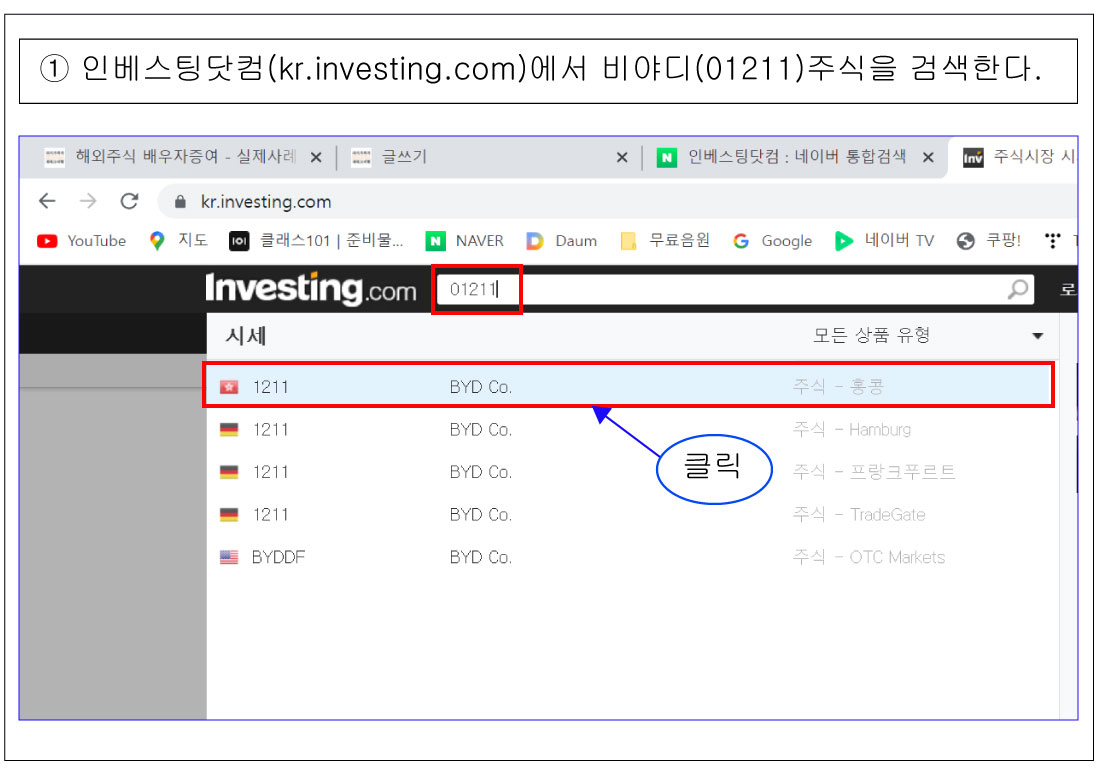Click the US flag beside BYDDF
This screenshot has height=768, width=1100.
pyautogui.click(x=229, y=557)
